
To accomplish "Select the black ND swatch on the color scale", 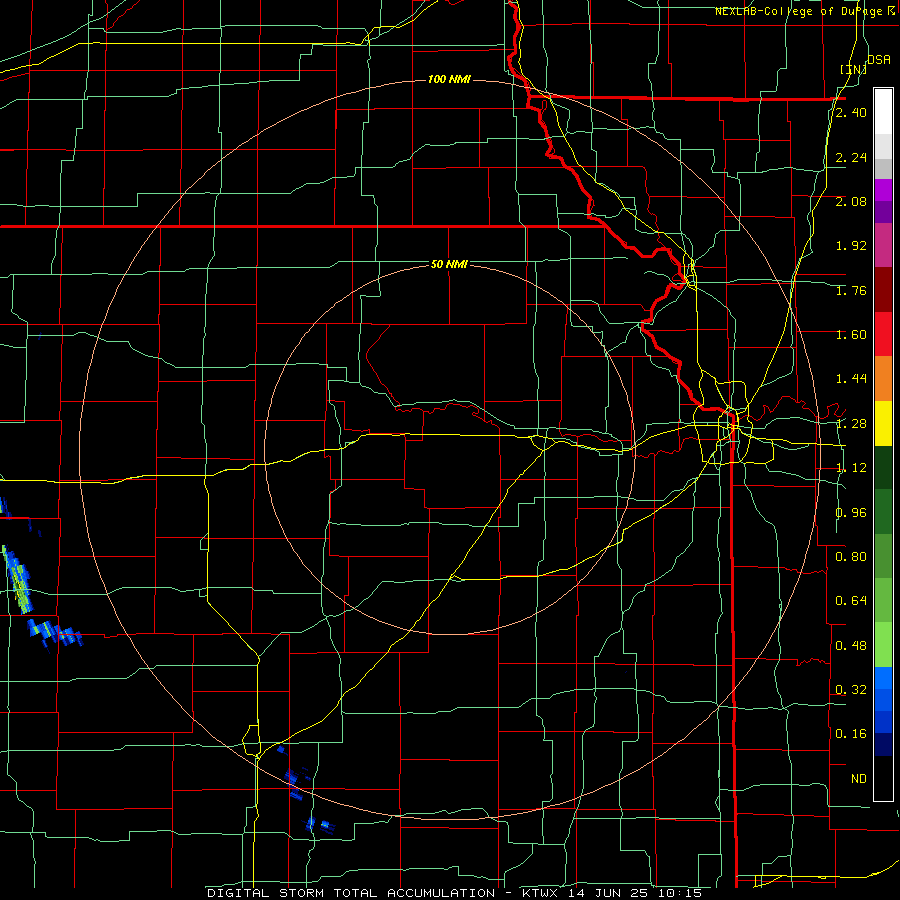I will (883, 778).
